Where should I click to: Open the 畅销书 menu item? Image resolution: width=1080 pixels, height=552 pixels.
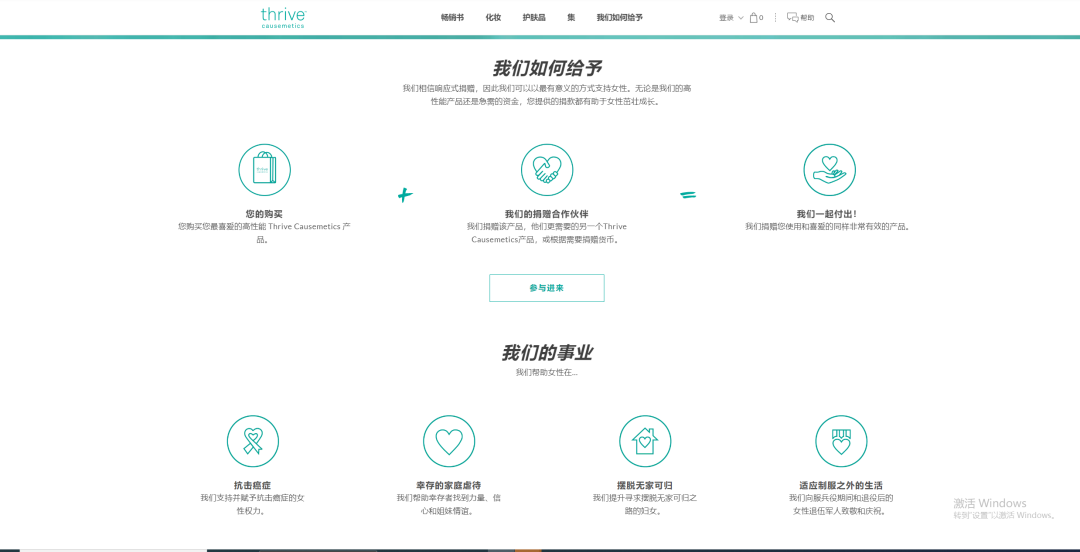click(x=453, y=18)
